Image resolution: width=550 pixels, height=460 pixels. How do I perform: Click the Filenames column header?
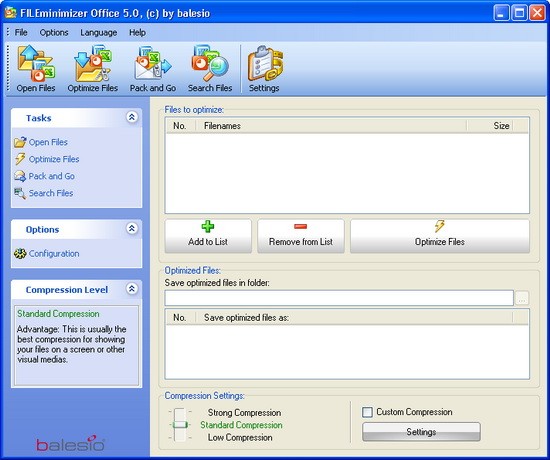pos(331,126)
